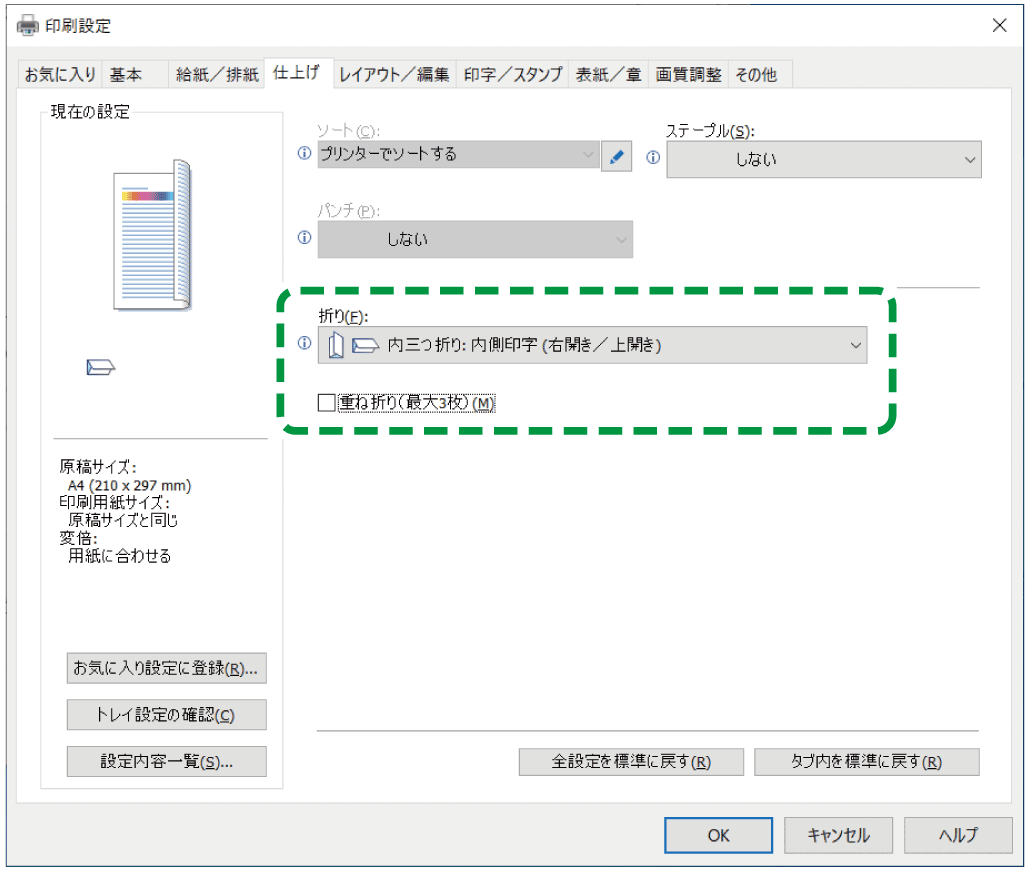
Task: Click info icon next to 折り dropdown
Action: (x=305, y=344)
